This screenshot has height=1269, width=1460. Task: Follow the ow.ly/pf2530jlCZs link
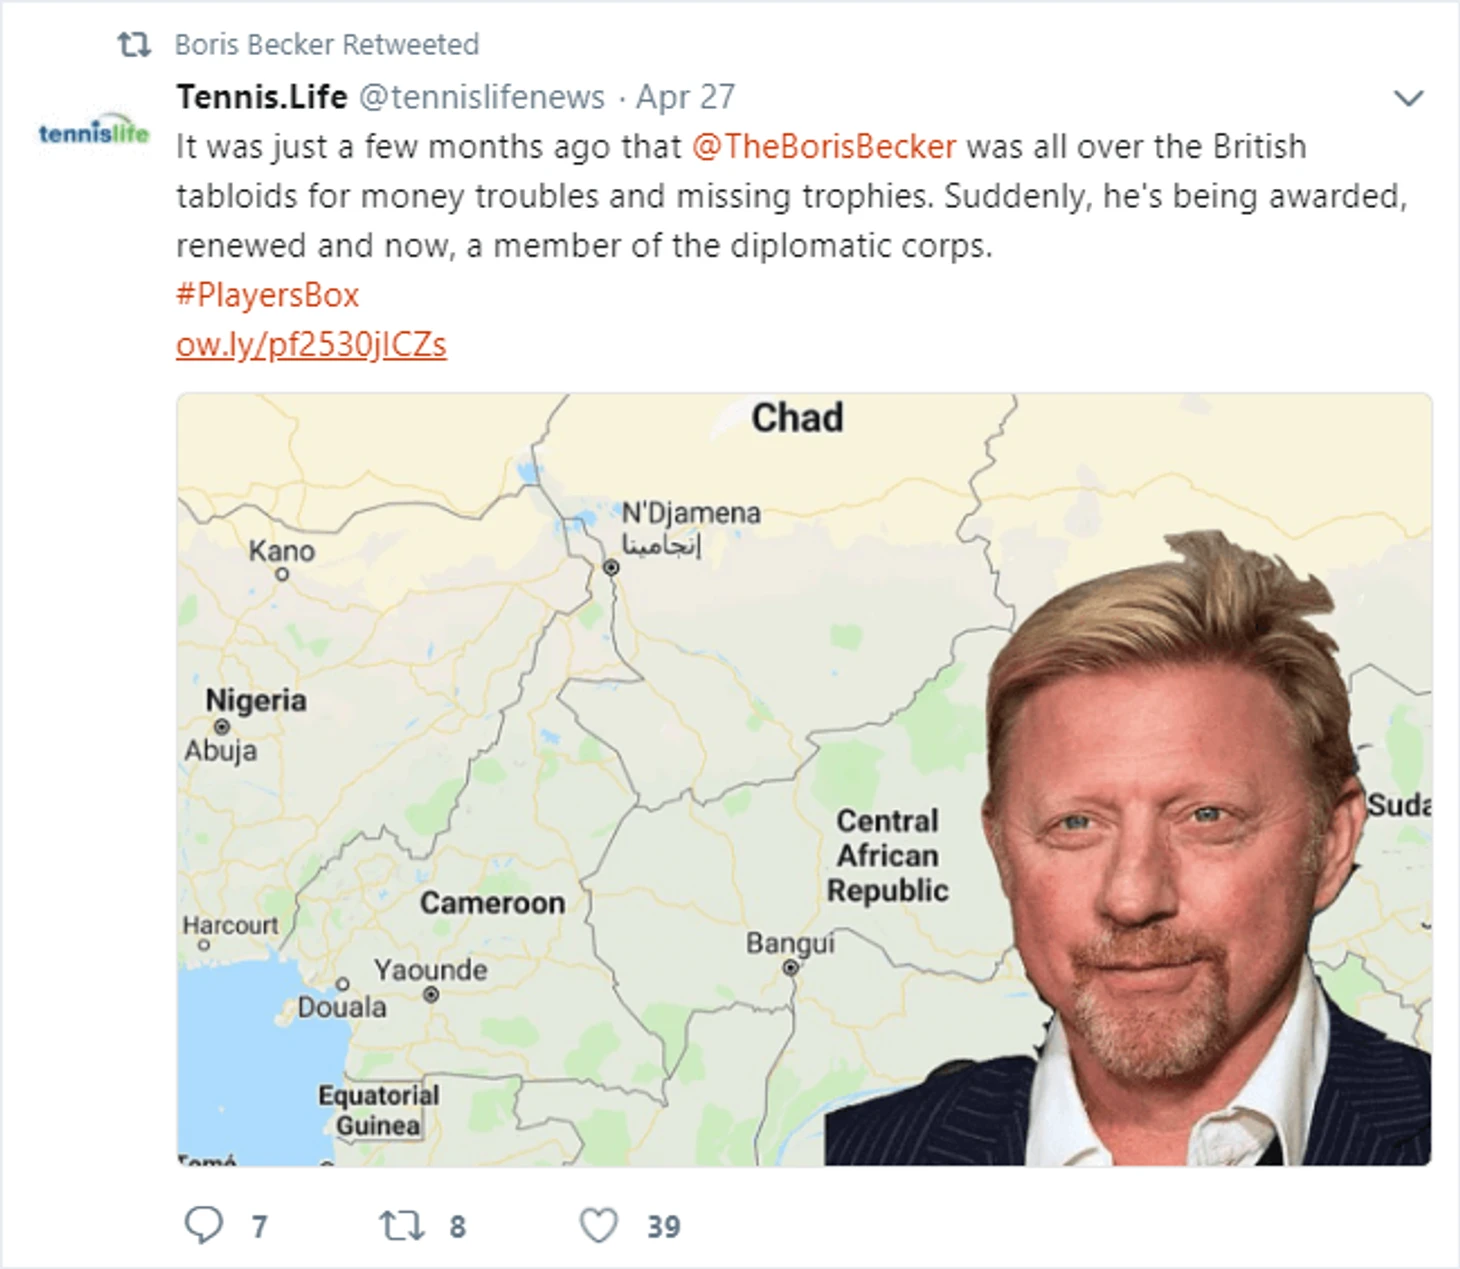tap(311, 345)
